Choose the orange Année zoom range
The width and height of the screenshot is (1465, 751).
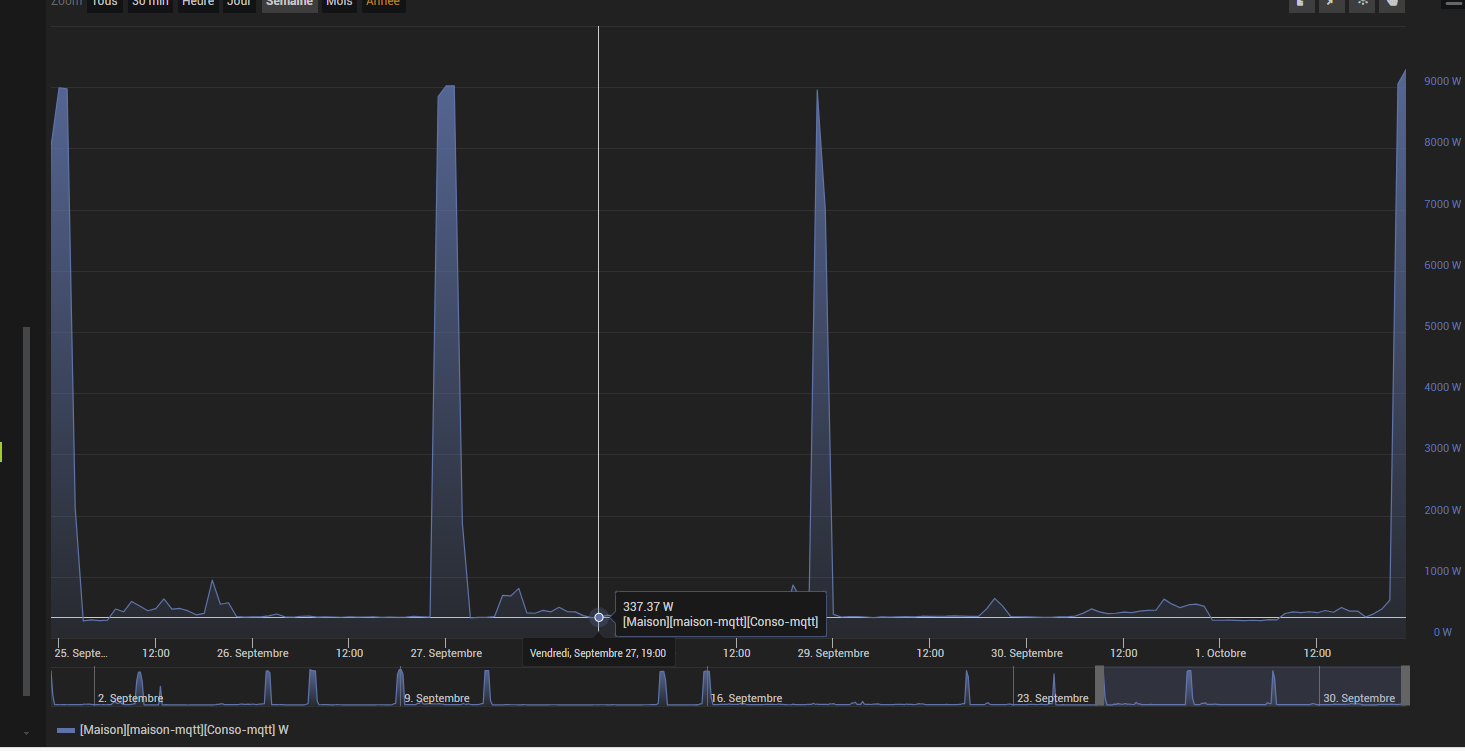[x=383, y=4]
